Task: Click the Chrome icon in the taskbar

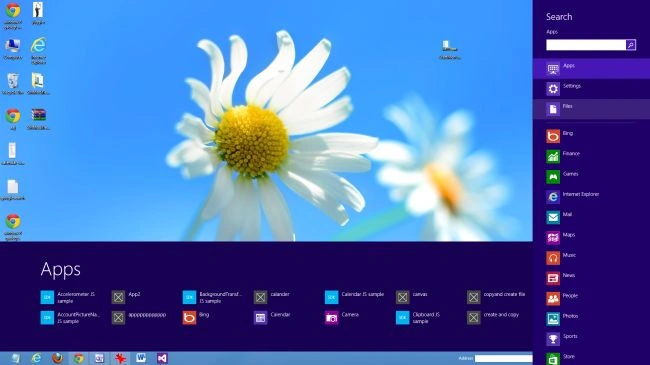Action: [x=78, y=358]
